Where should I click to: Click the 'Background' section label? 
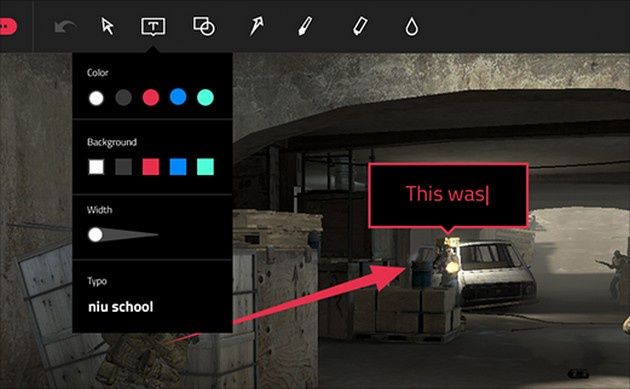point(112,142)
